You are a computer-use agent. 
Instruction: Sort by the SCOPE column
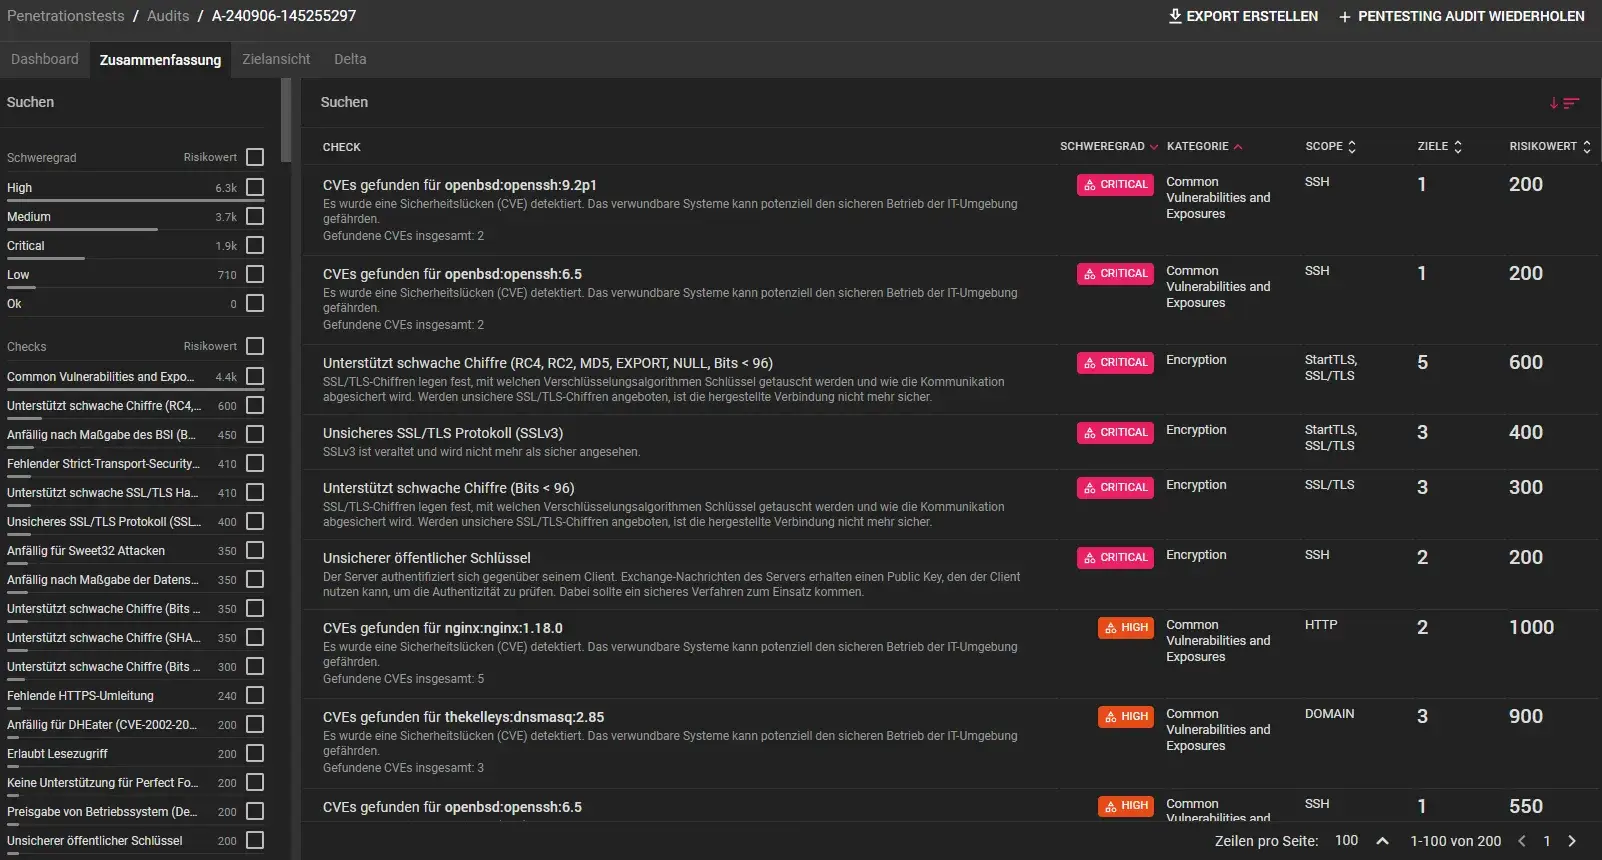tap(1330, 147)
